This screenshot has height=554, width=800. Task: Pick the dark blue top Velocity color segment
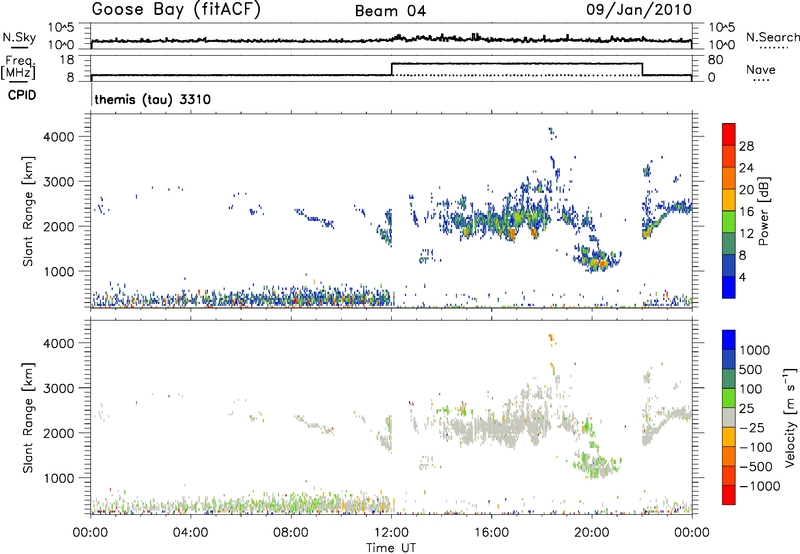coord(729,340)
